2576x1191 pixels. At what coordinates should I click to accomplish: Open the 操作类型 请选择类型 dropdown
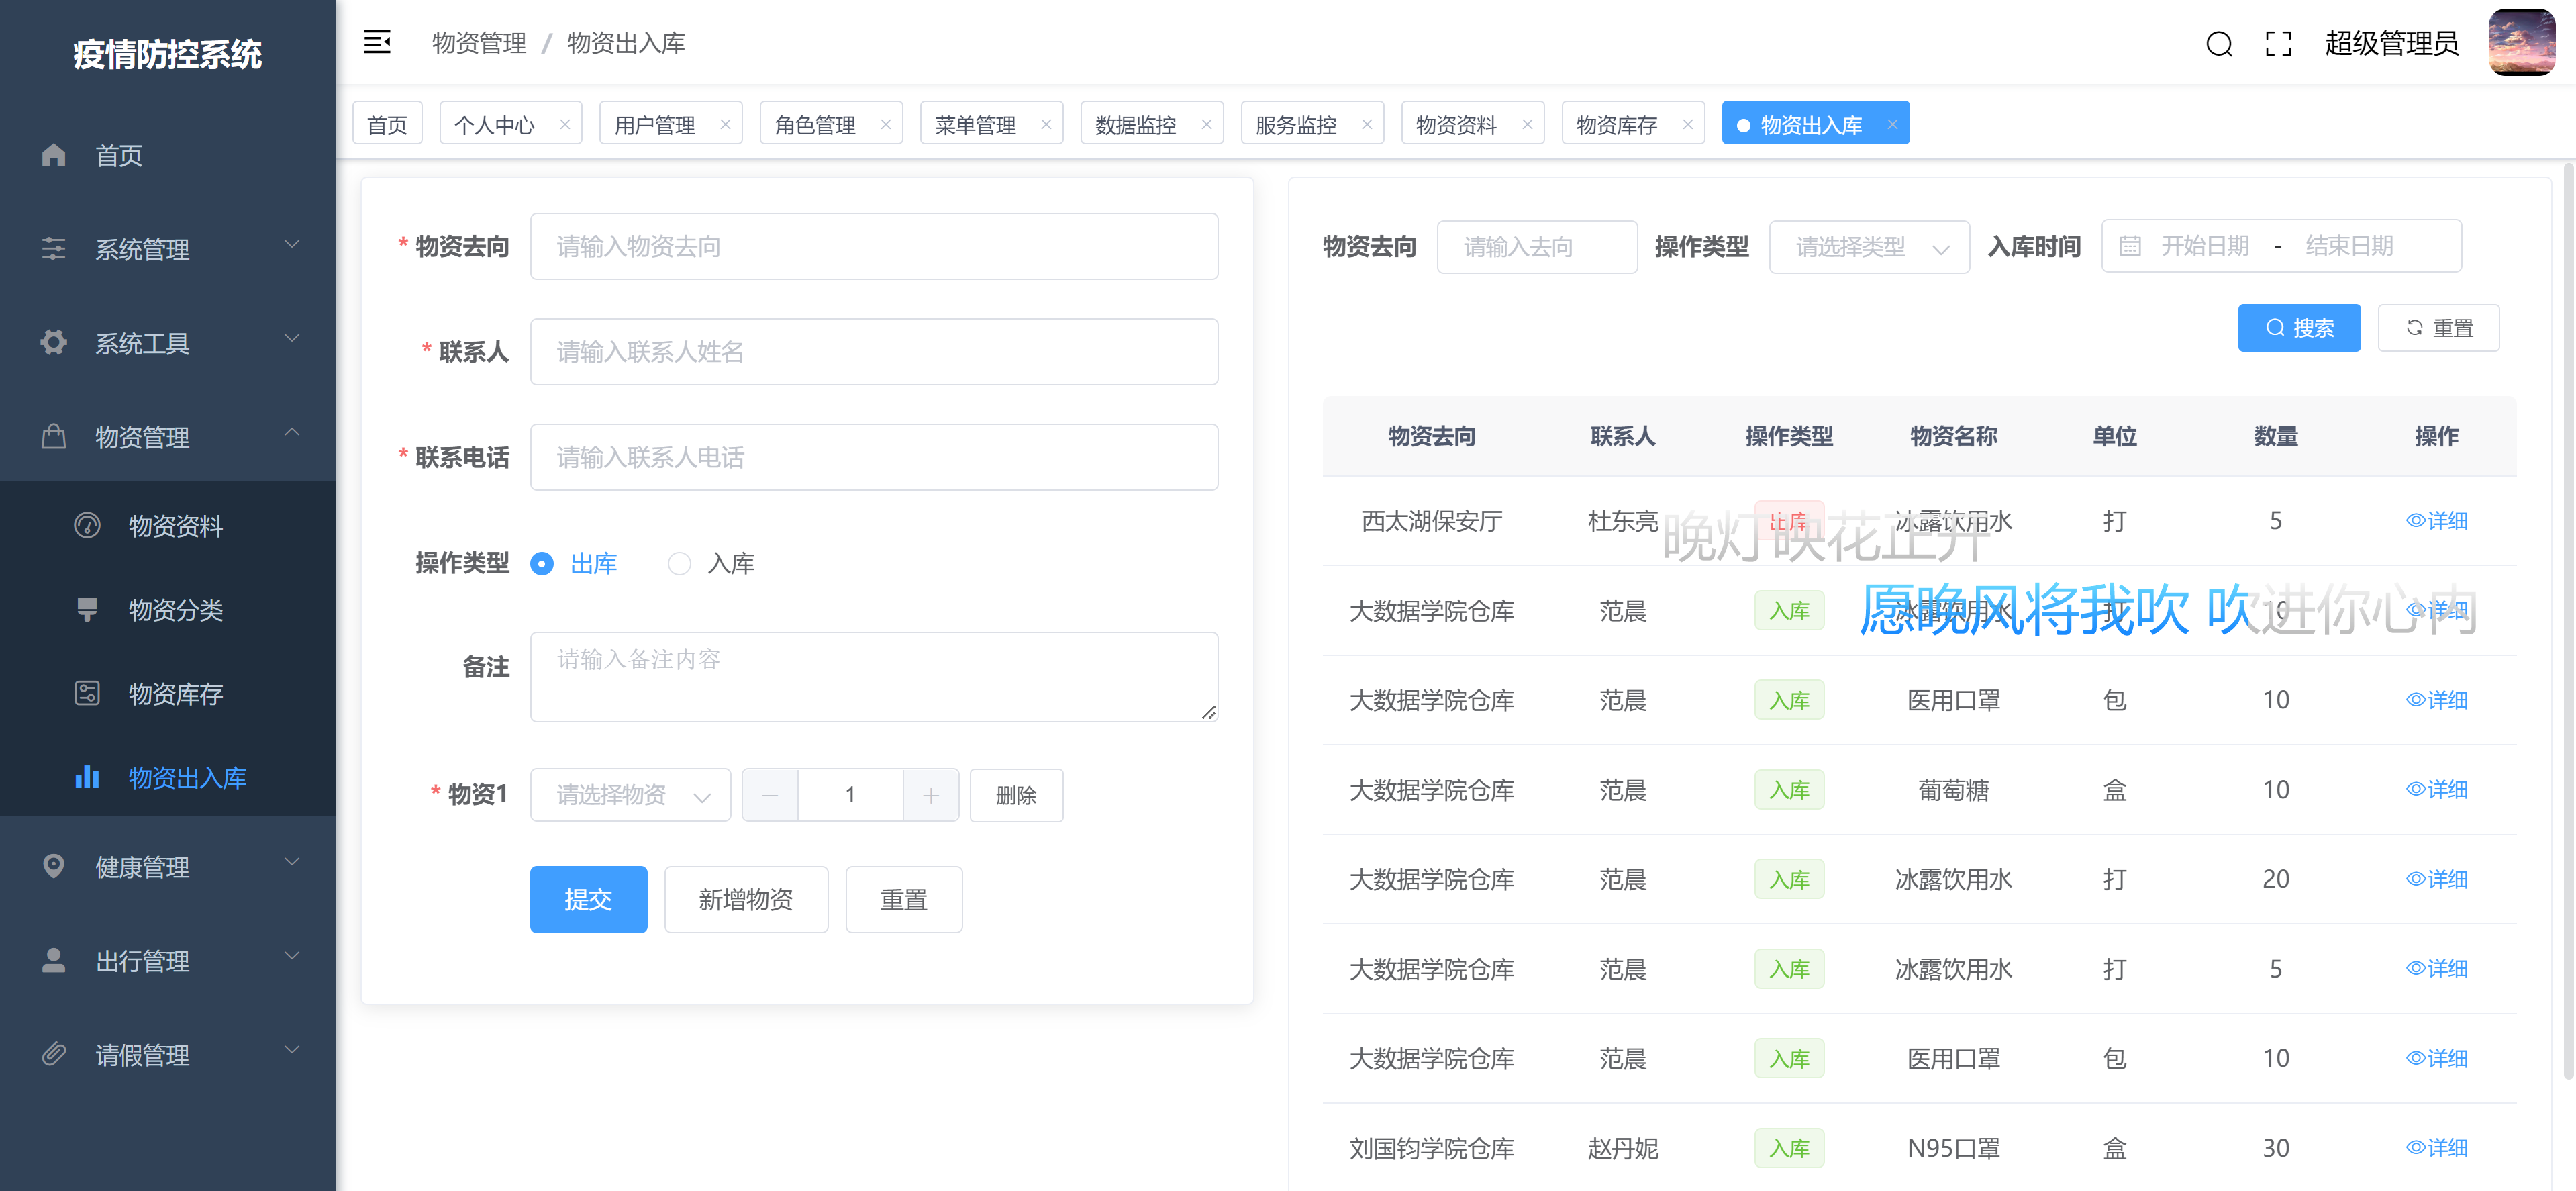[1869, 246]
